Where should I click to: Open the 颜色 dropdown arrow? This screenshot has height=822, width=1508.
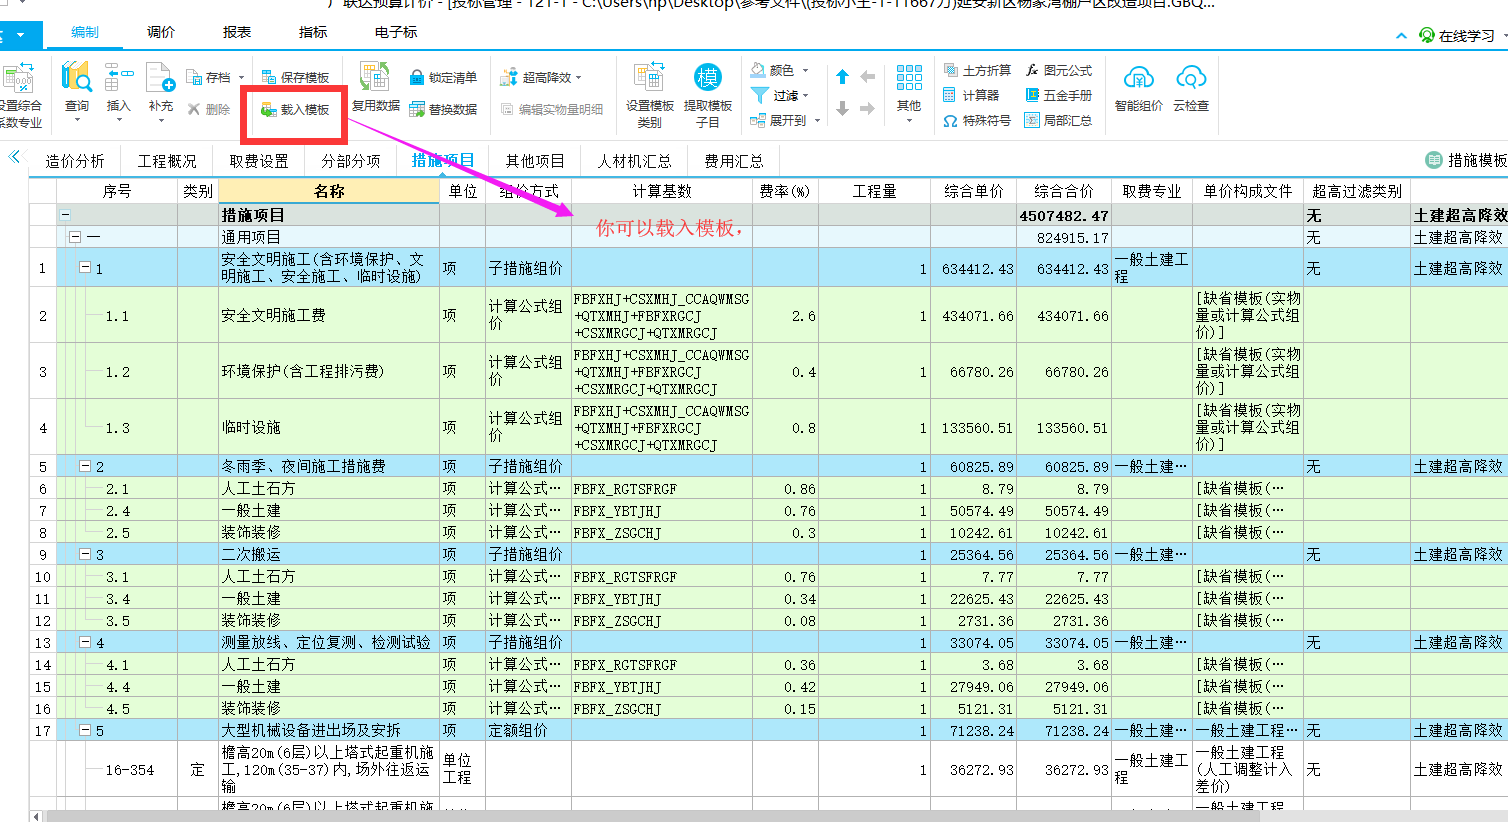[805, 71]
